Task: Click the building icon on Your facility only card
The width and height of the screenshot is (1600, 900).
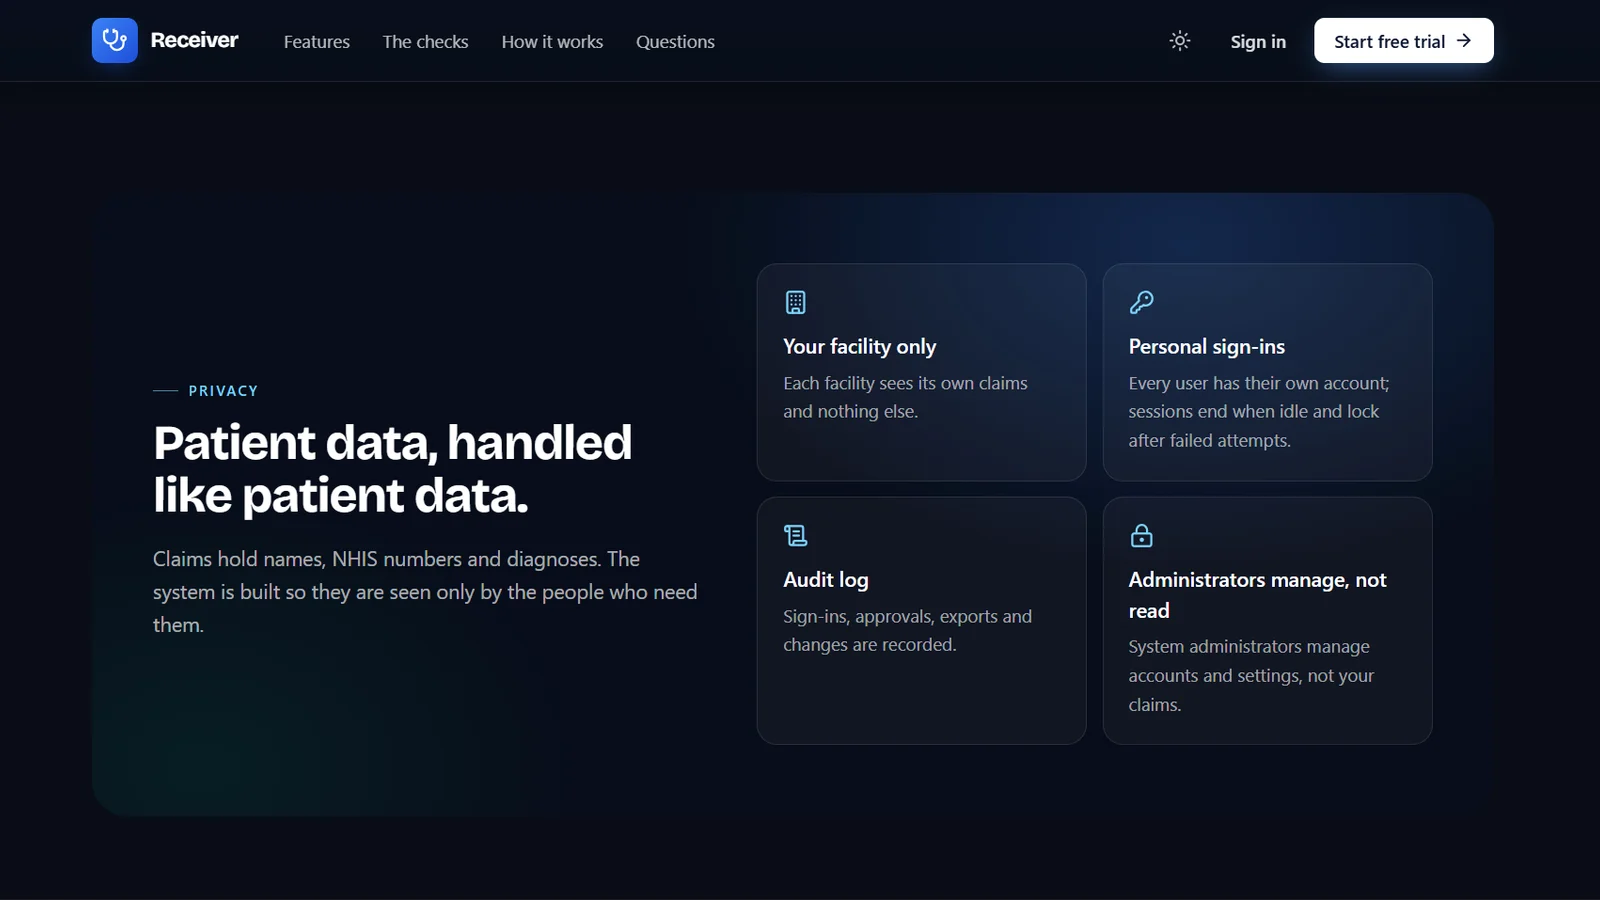Action: tap(796, 302)
